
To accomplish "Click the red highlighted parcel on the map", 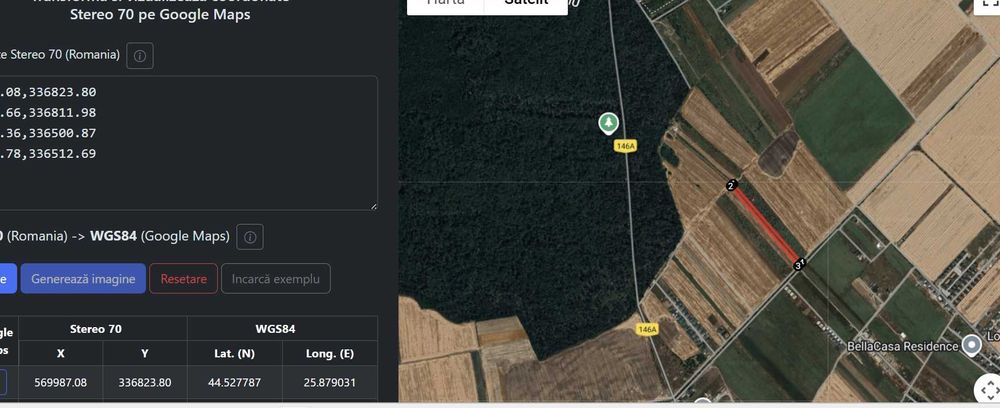I will click(766, 226).
